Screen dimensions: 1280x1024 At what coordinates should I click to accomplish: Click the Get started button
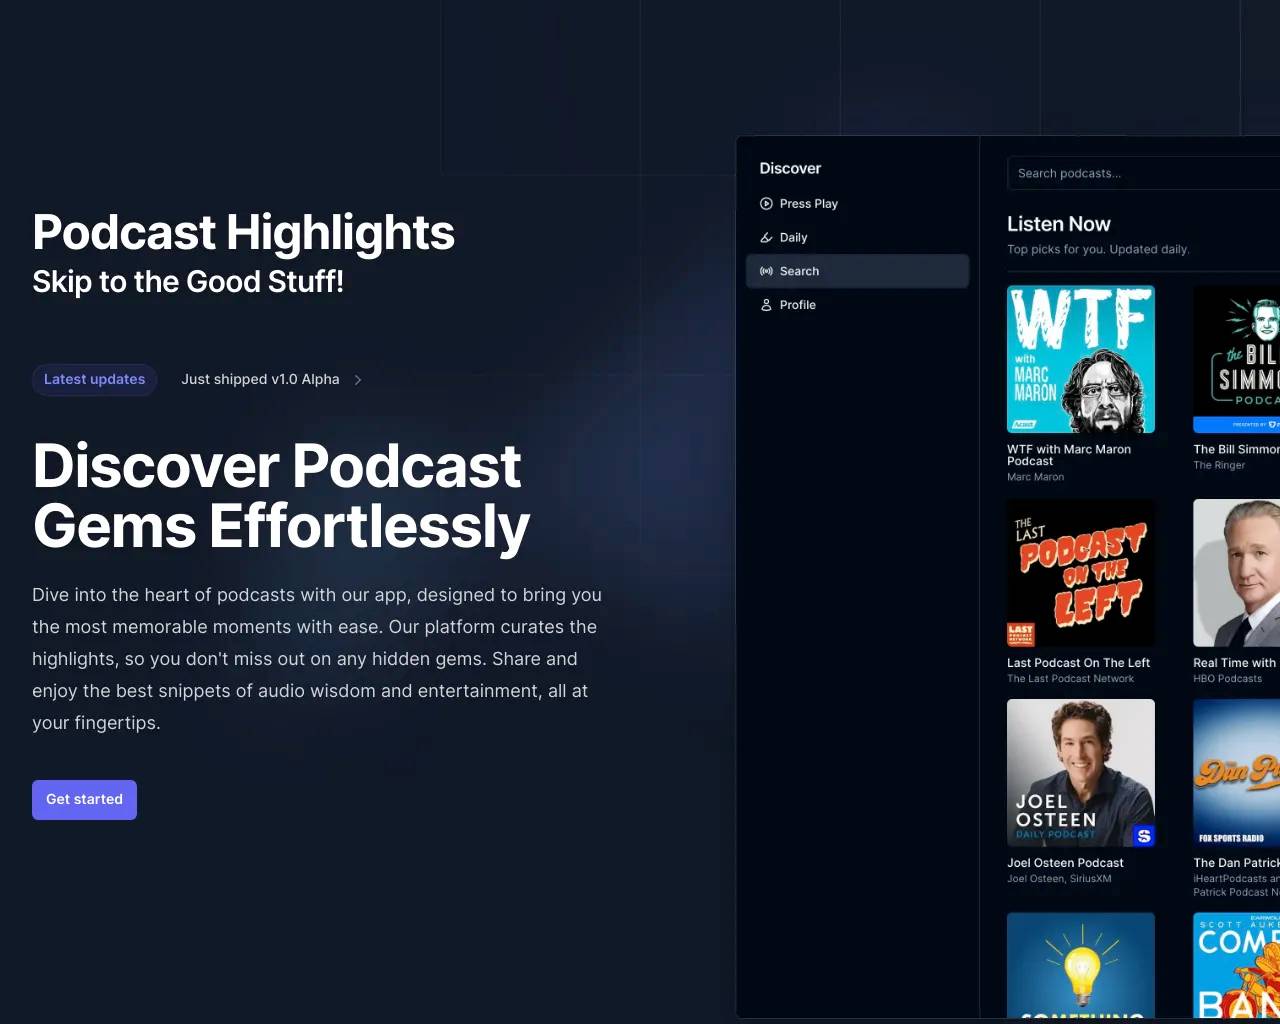coord(84,800)
